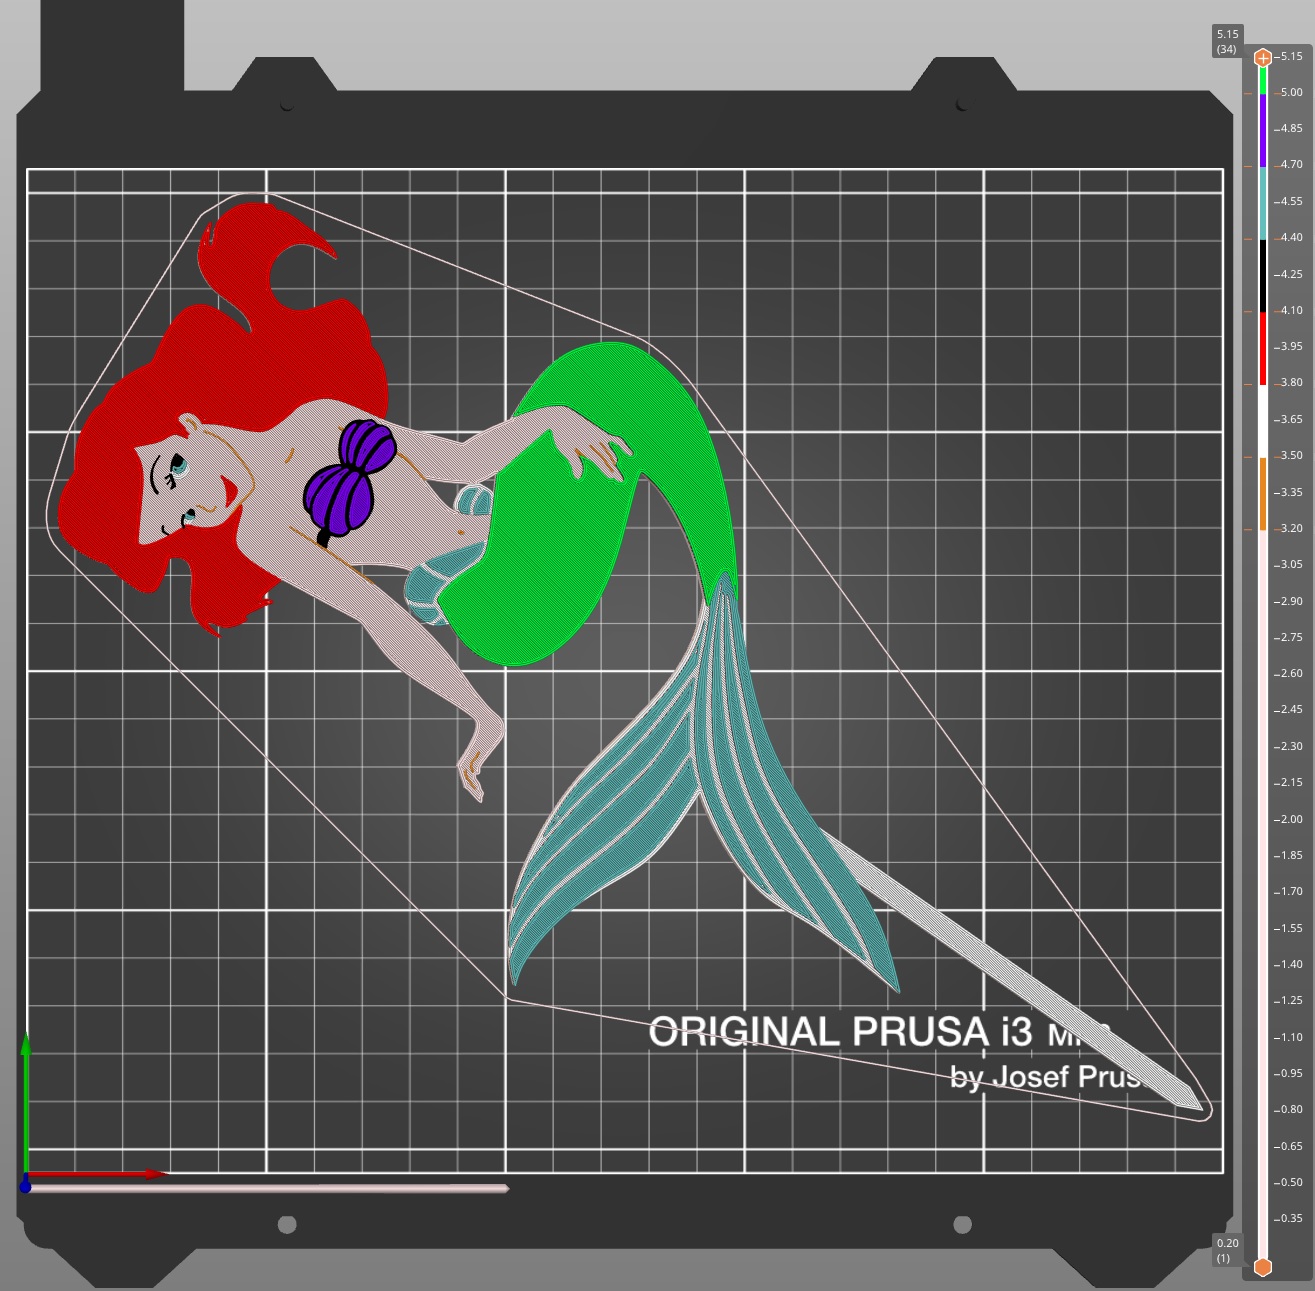This screenshot has width=1315, height=1291.
Task: Click the 1.25 height label on the ruler
Action: tap(1291, 1000)
